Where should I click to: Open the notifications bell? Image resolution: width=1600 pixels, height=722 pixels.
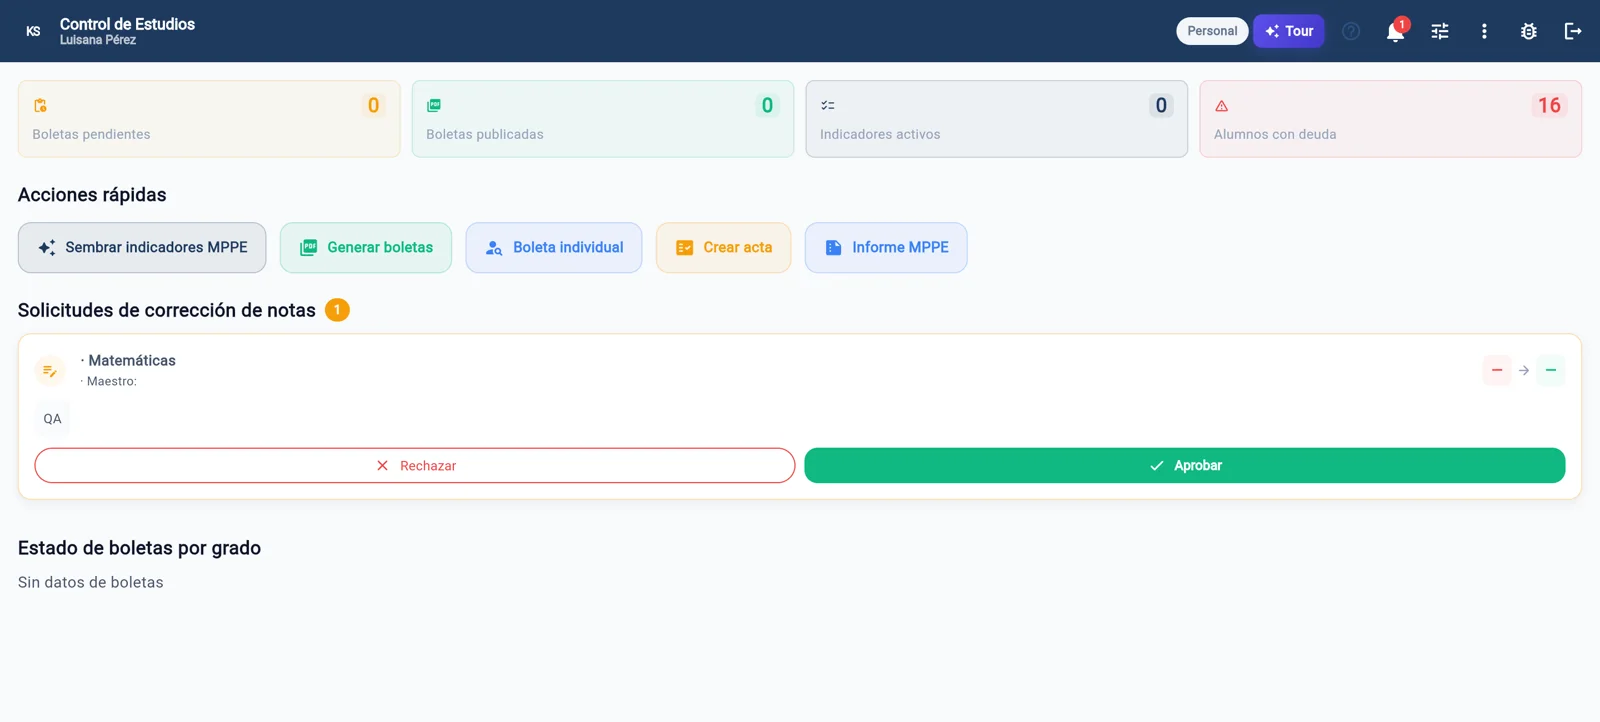[1395, 31]
